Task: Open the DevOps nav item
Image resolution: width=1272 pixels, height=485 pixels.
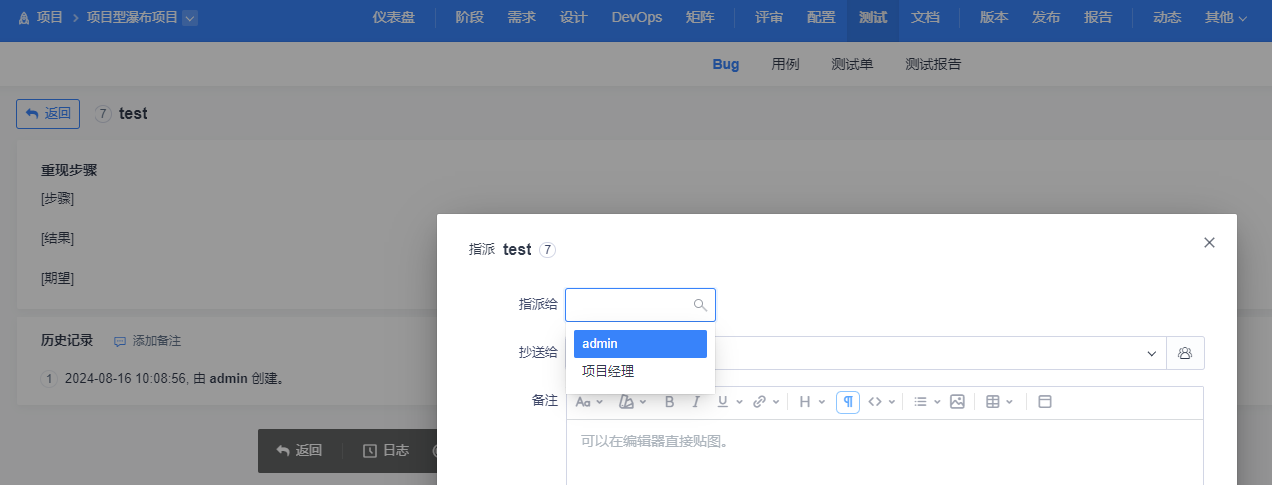Action: [637, 18]
